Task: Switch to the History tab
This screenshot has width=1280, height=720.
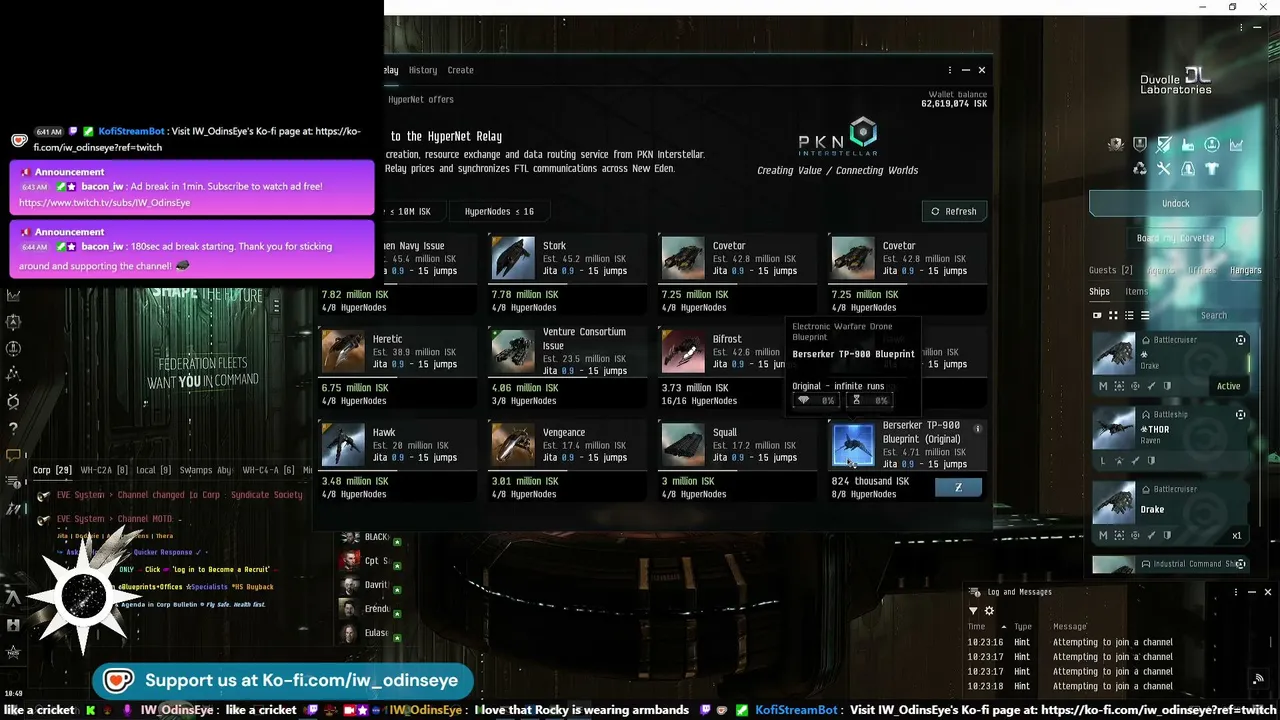Action: (x=422, y=70)
